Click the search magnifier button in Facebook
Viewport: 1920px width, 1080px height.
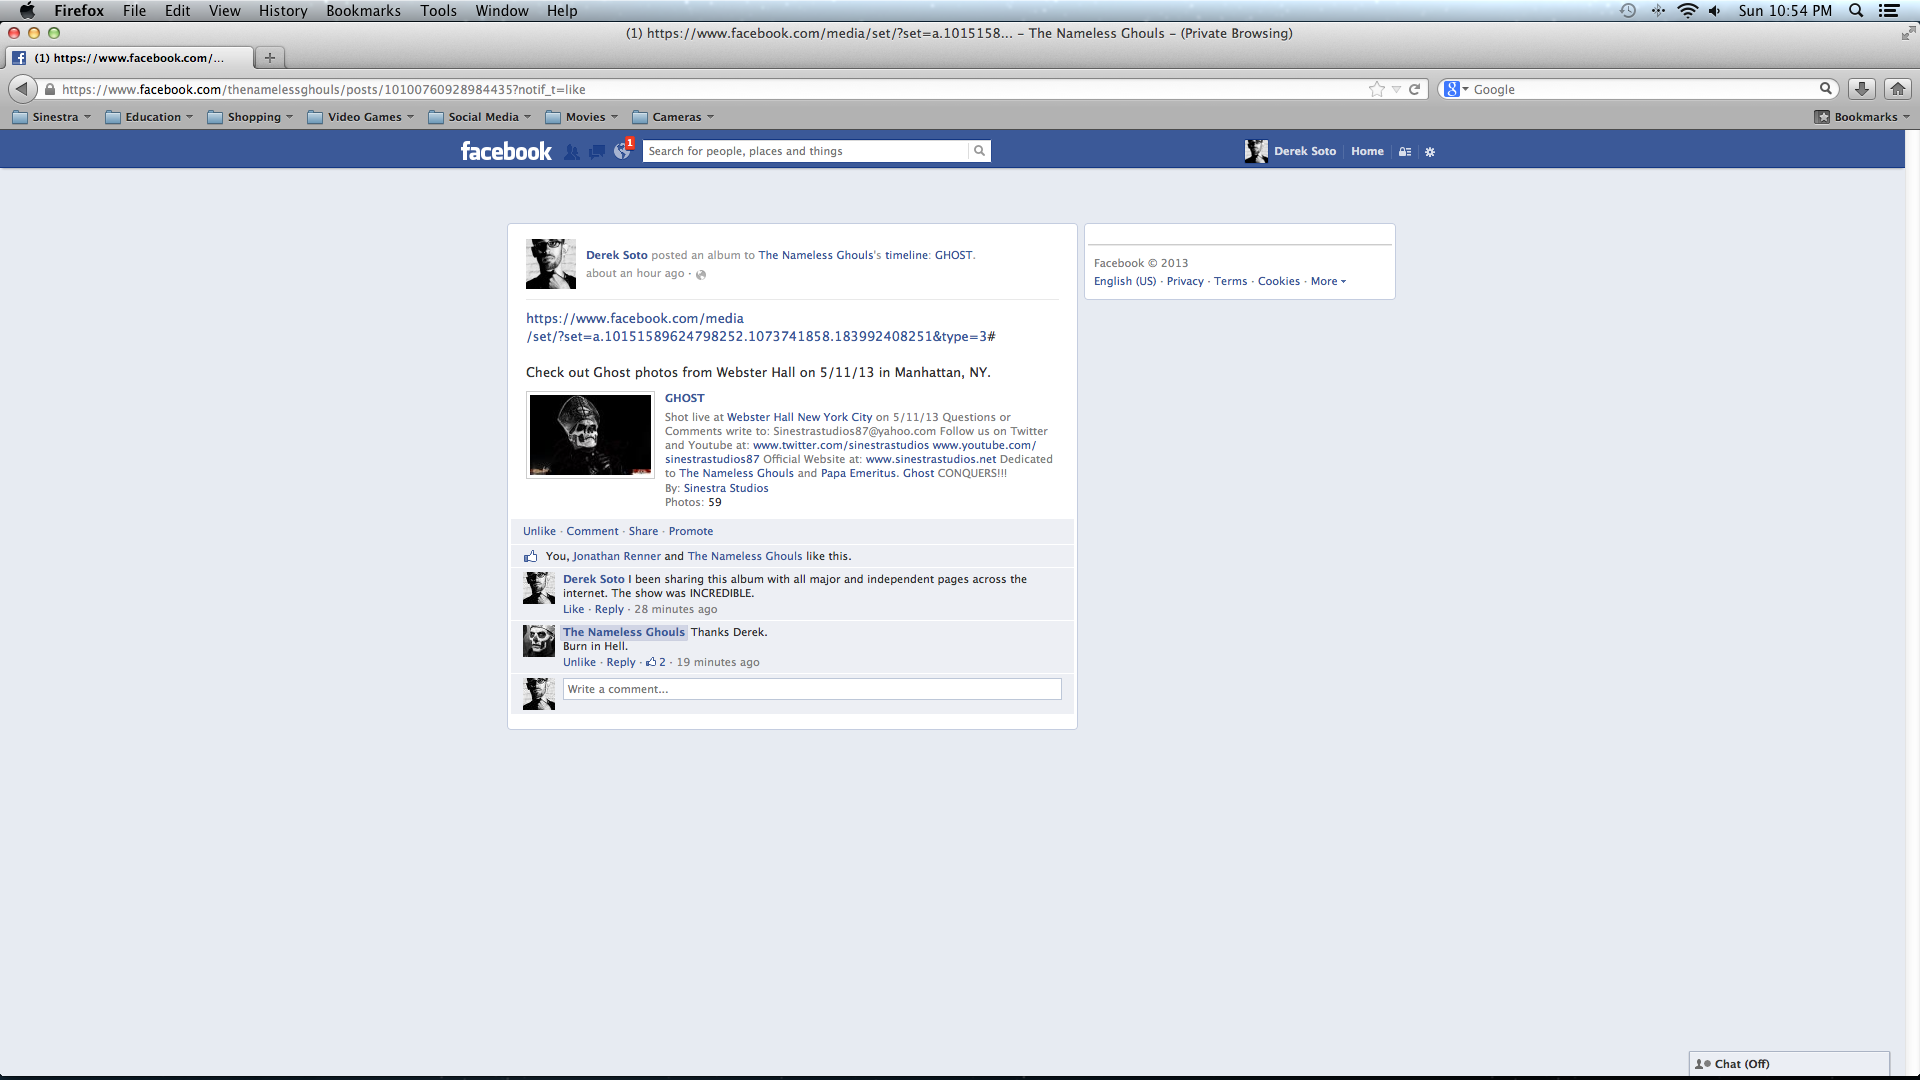tap(980, 151)
